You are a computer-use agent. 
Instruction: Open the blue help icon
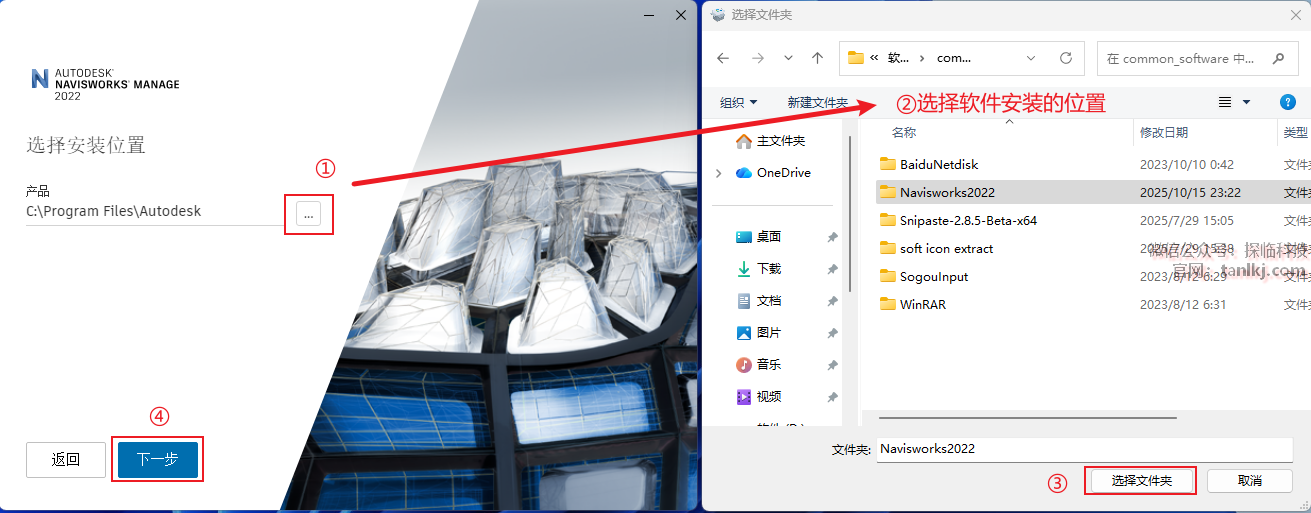[x=1288, y=102]
